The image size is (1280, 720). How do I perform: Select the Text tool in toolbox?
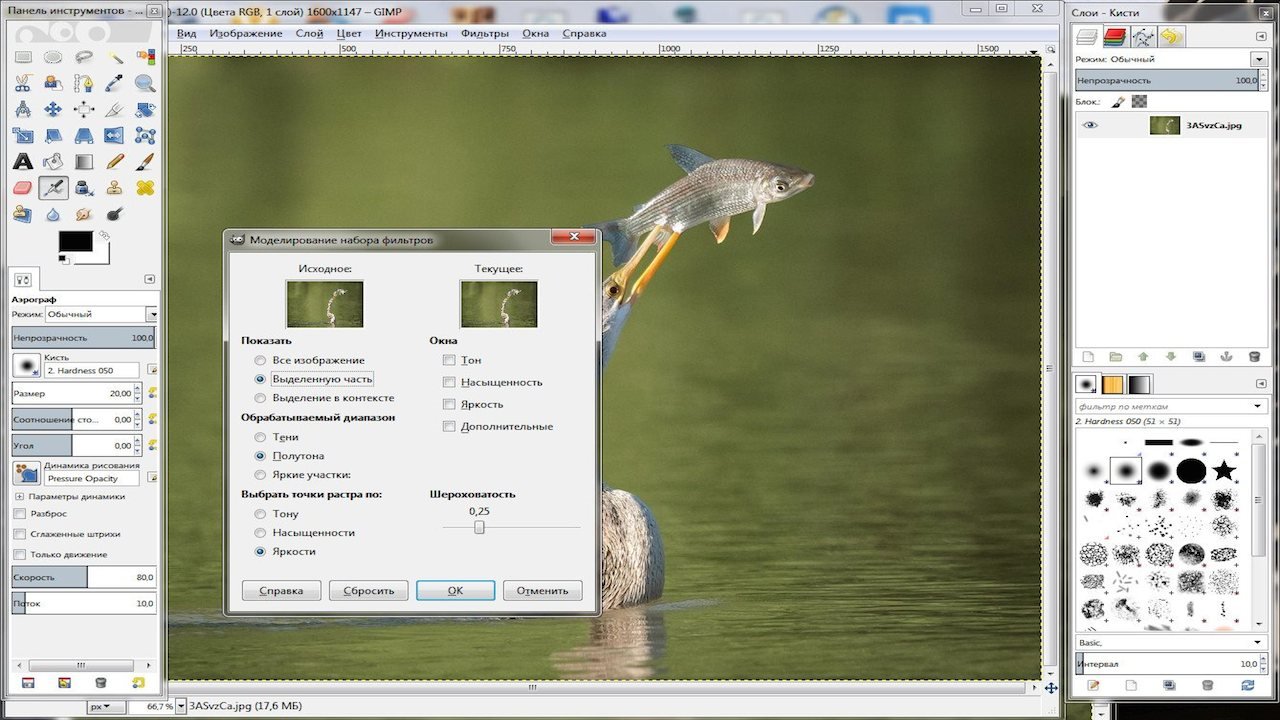[x=23, y=161]
